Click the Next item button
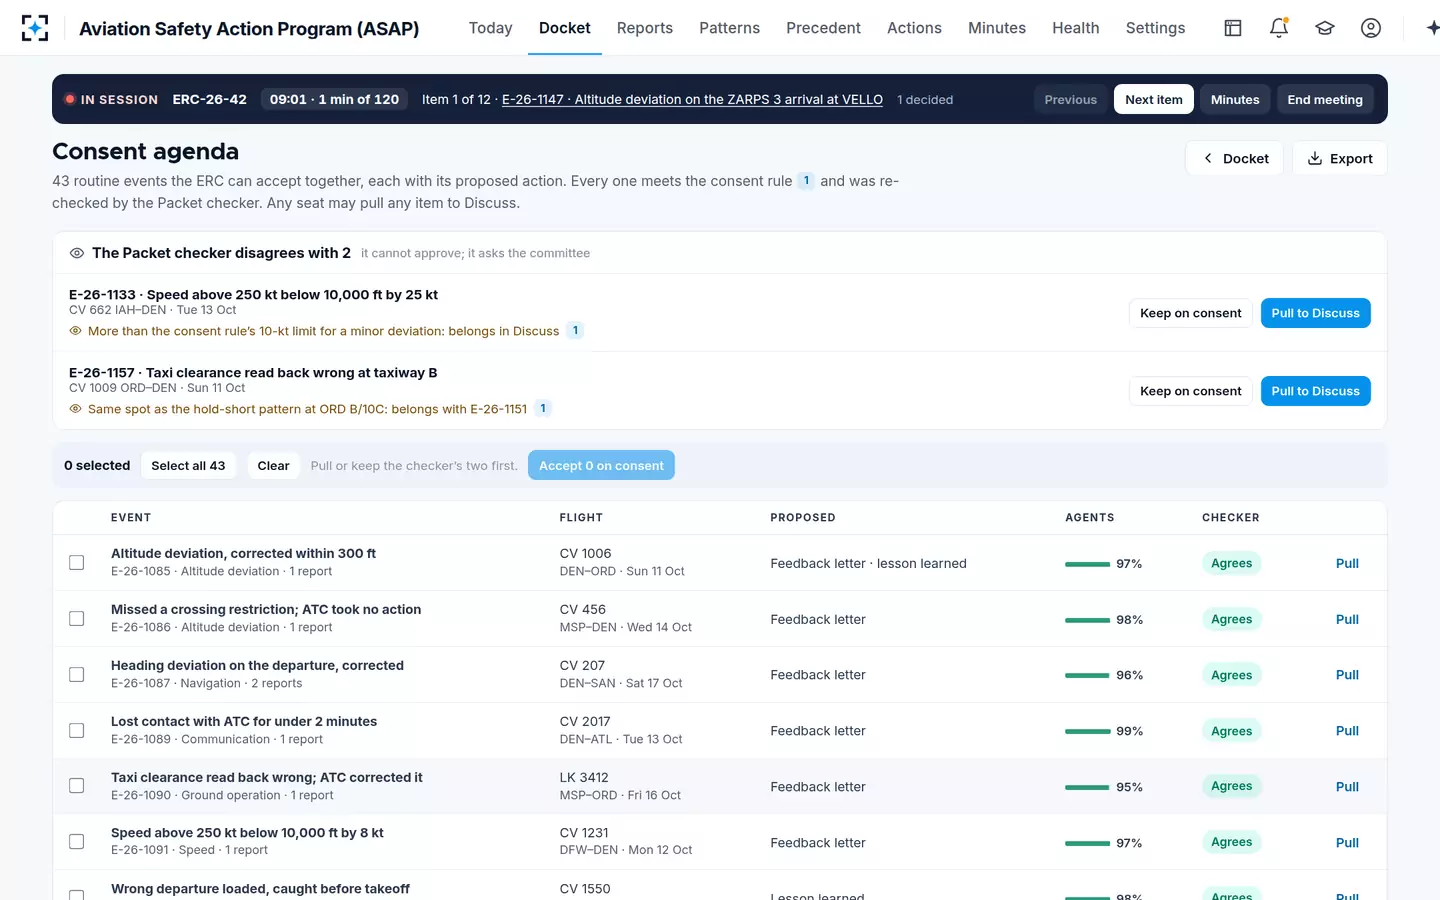The height and width of the screenshot is (900, 1440). (1154, 99)
